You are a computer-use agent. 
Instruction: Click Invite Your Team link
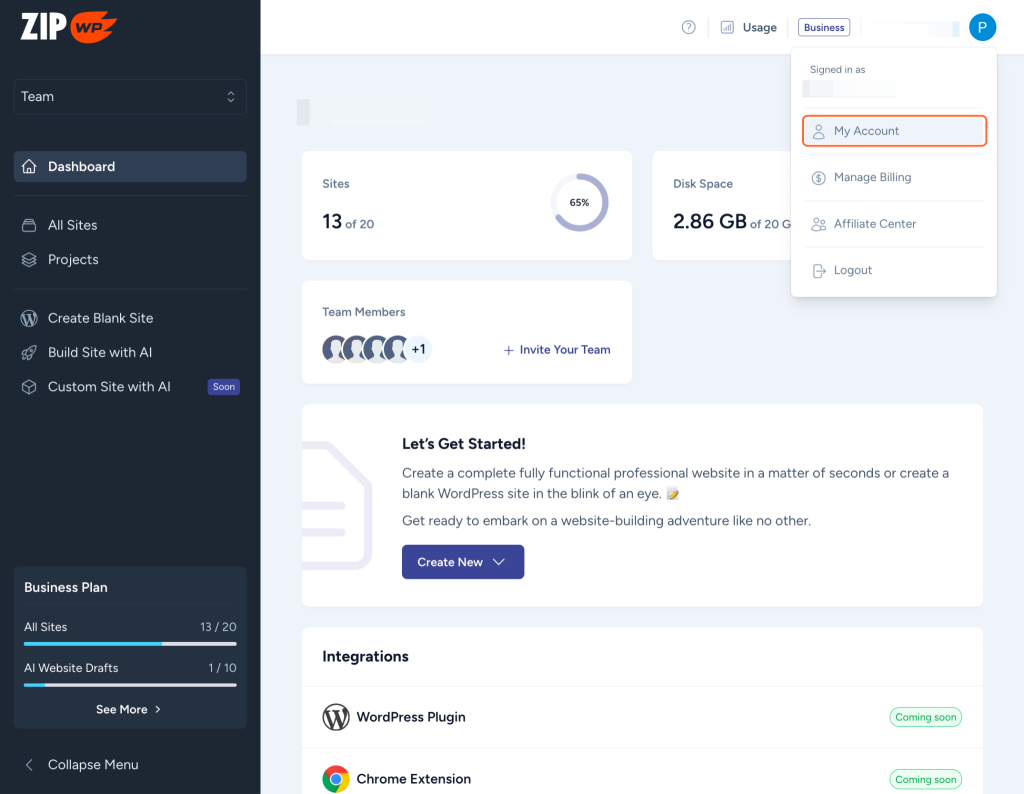click(x=557, y=350)
